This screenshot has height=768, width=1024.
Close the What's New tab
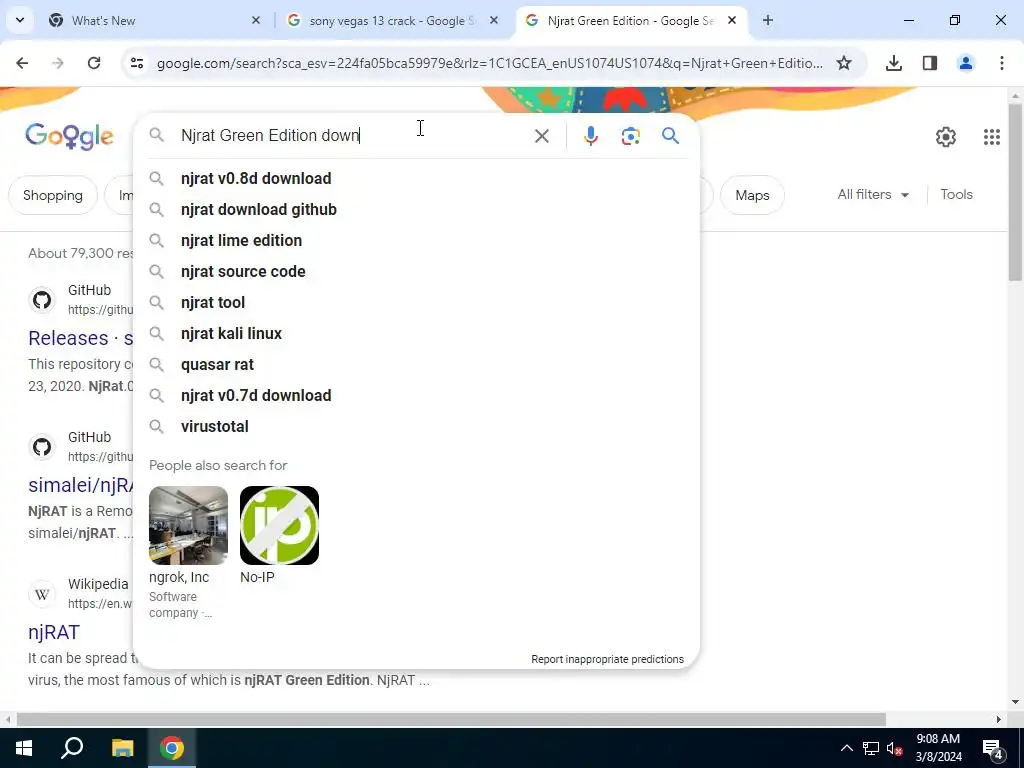(x=256, y=20)
